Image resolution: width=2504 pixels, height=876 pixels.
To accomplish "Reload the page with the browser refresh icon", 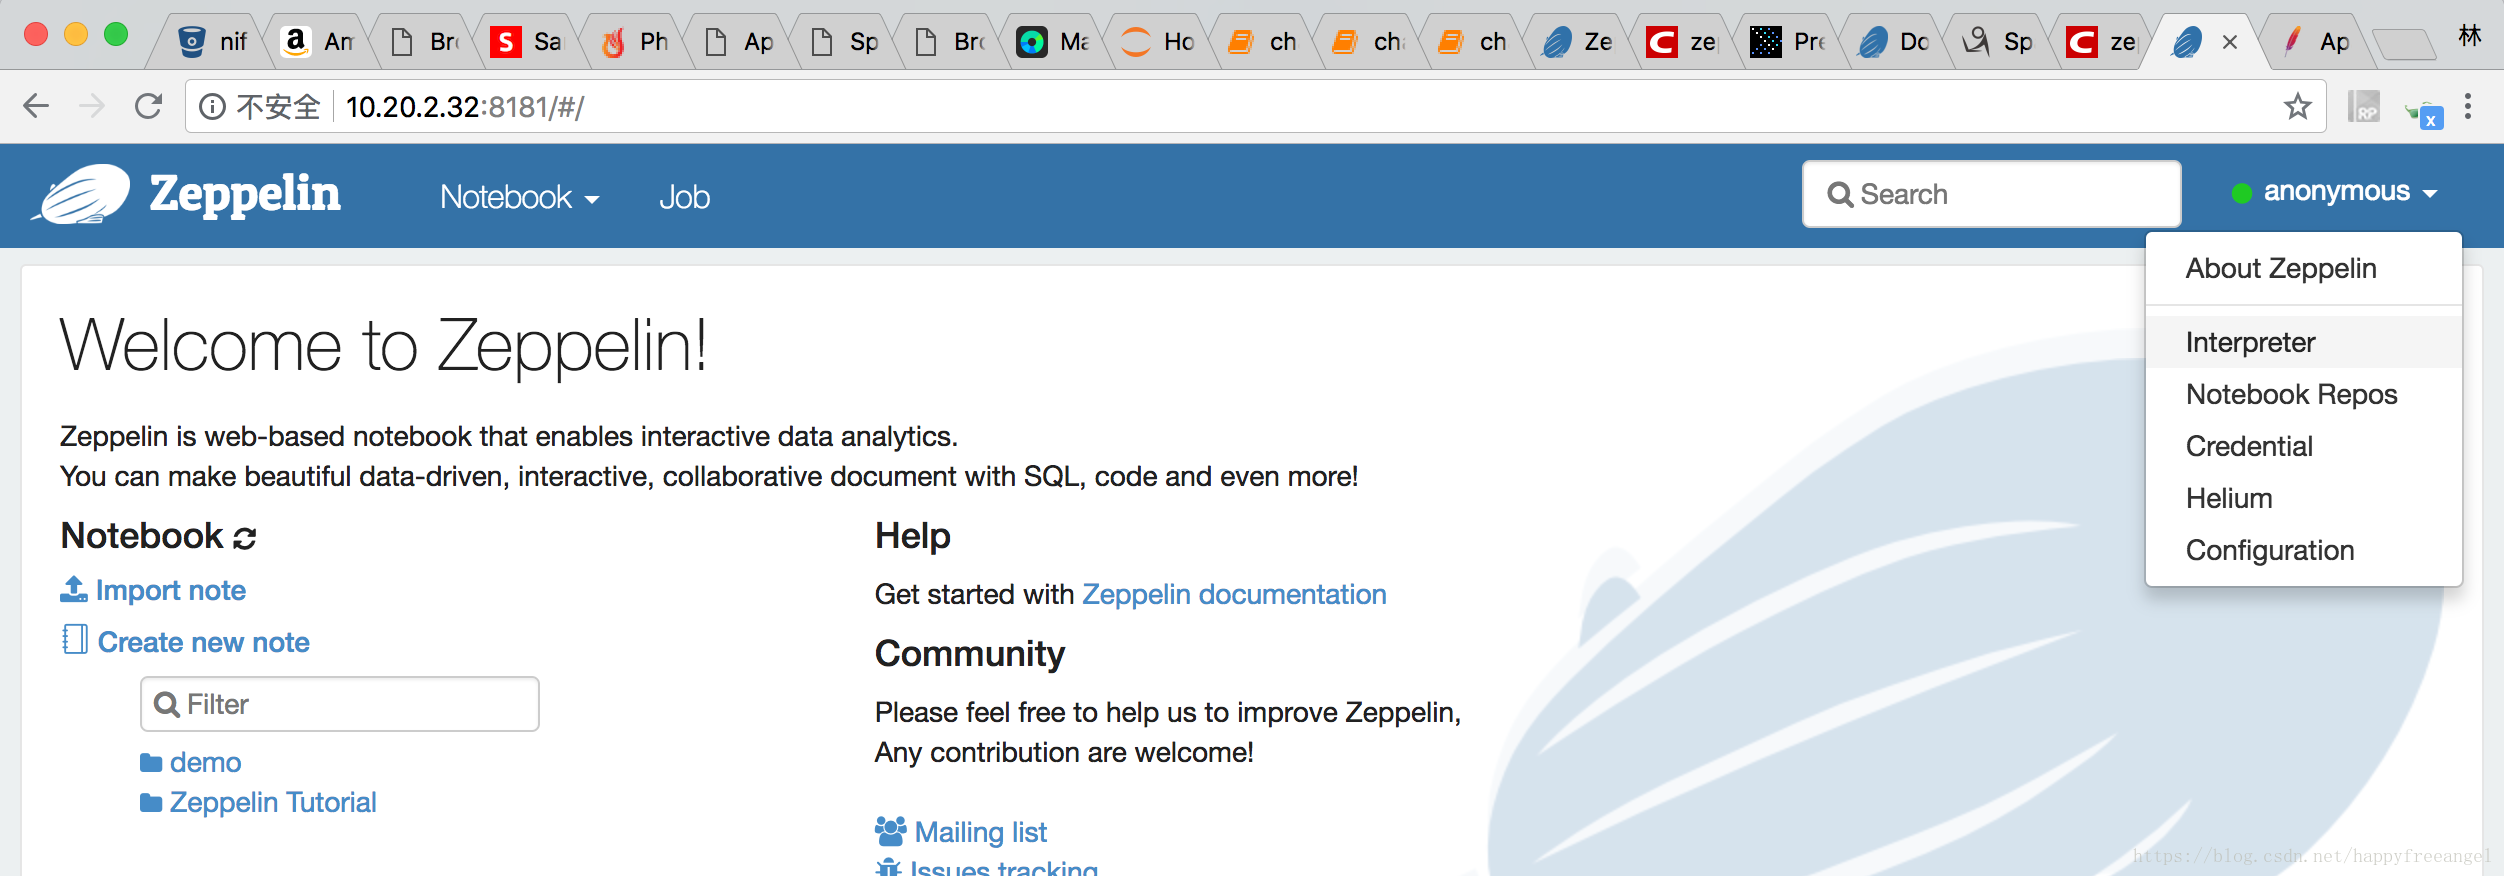I will (x=148, y=105).
